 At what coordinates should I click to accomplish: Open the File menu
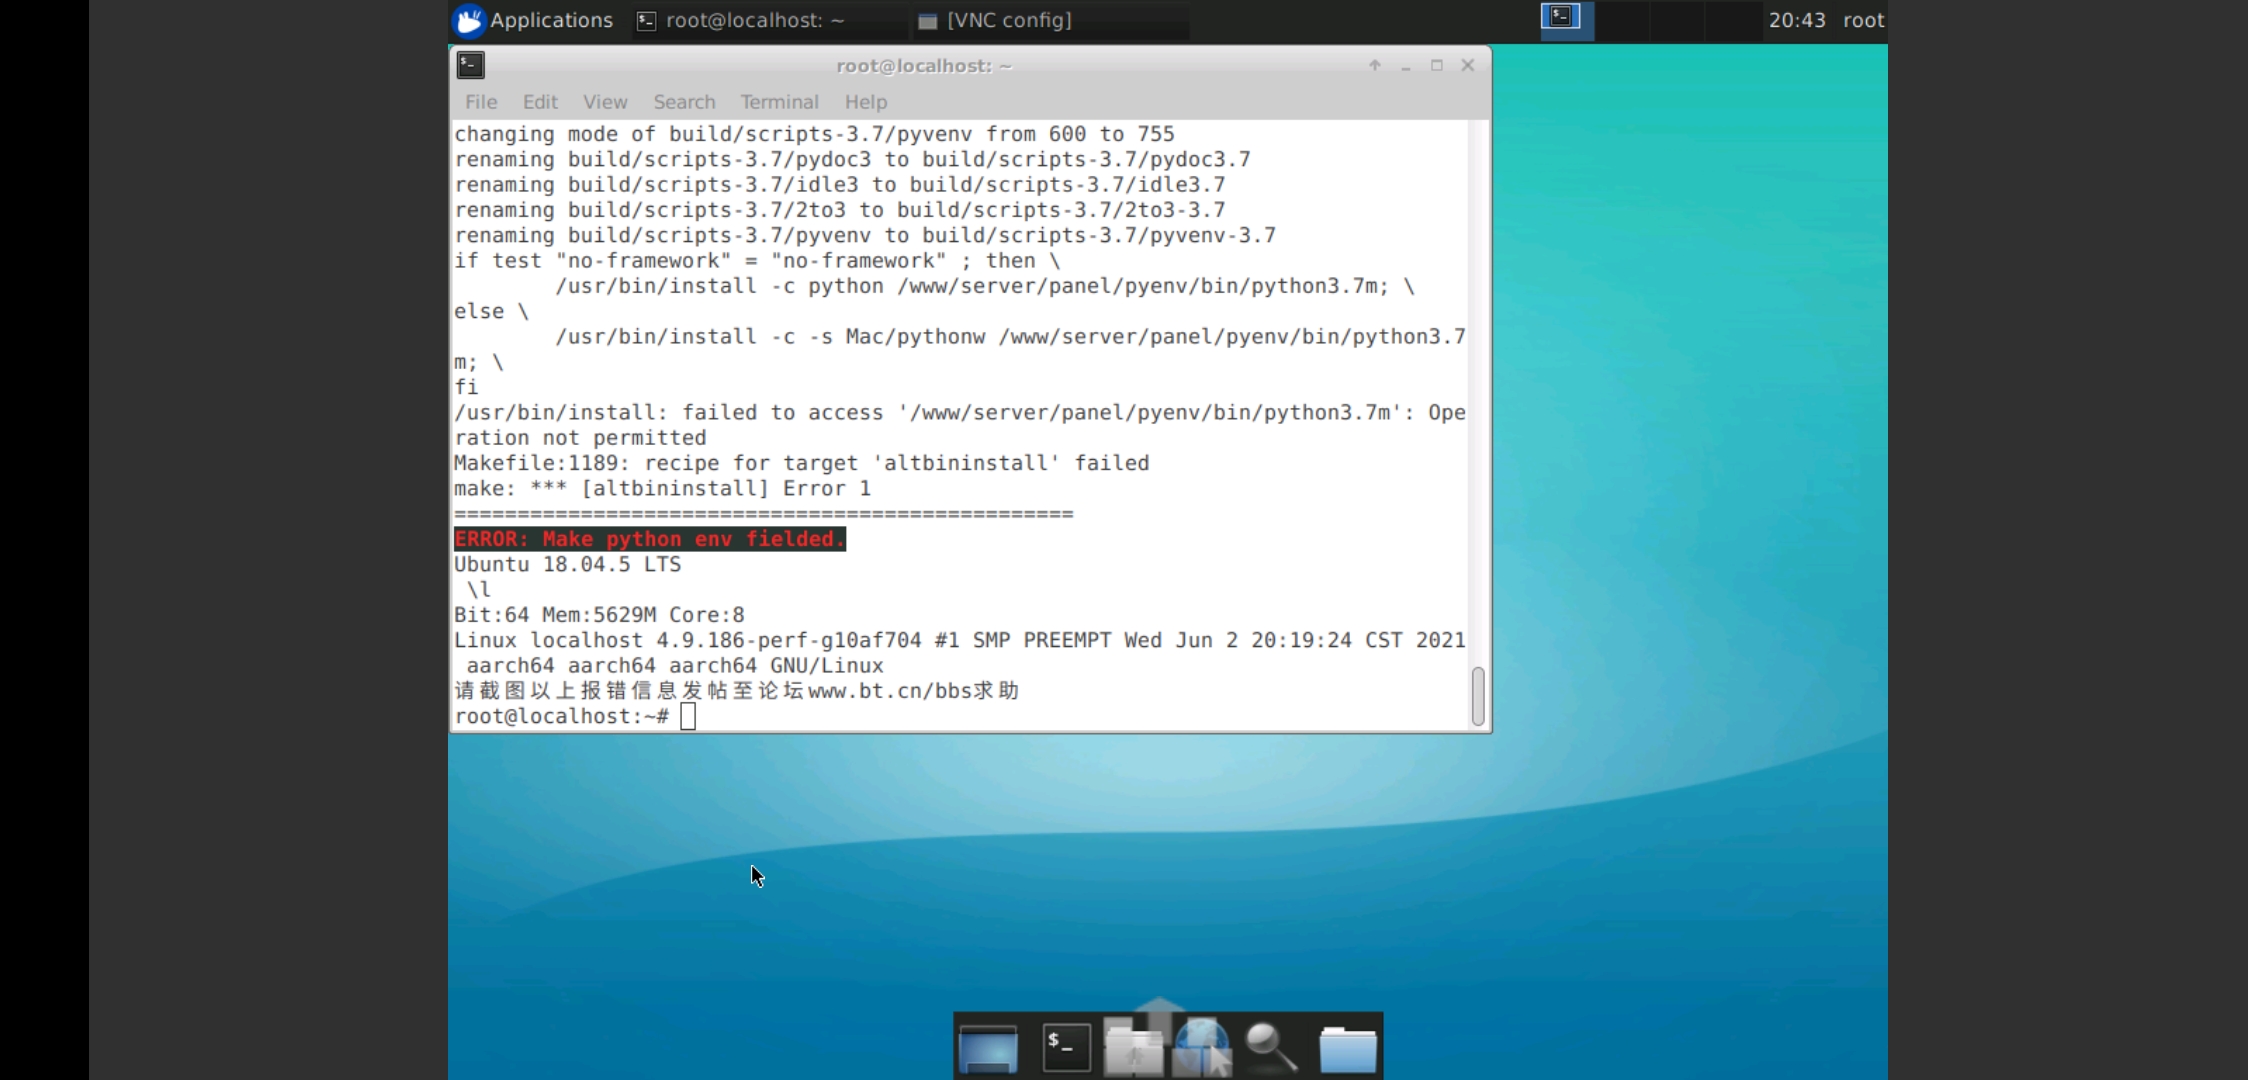coord(481,102)
